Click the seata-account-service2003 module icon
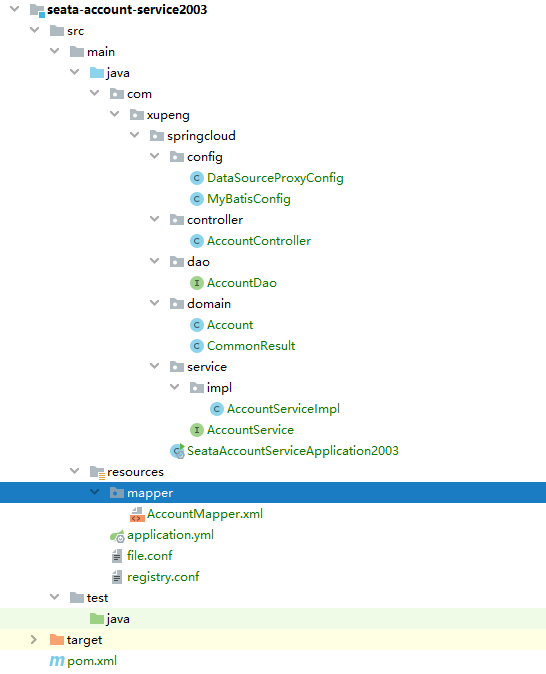Image resolution: width=546 pixels, height=674 pixels. pos(37,10)
